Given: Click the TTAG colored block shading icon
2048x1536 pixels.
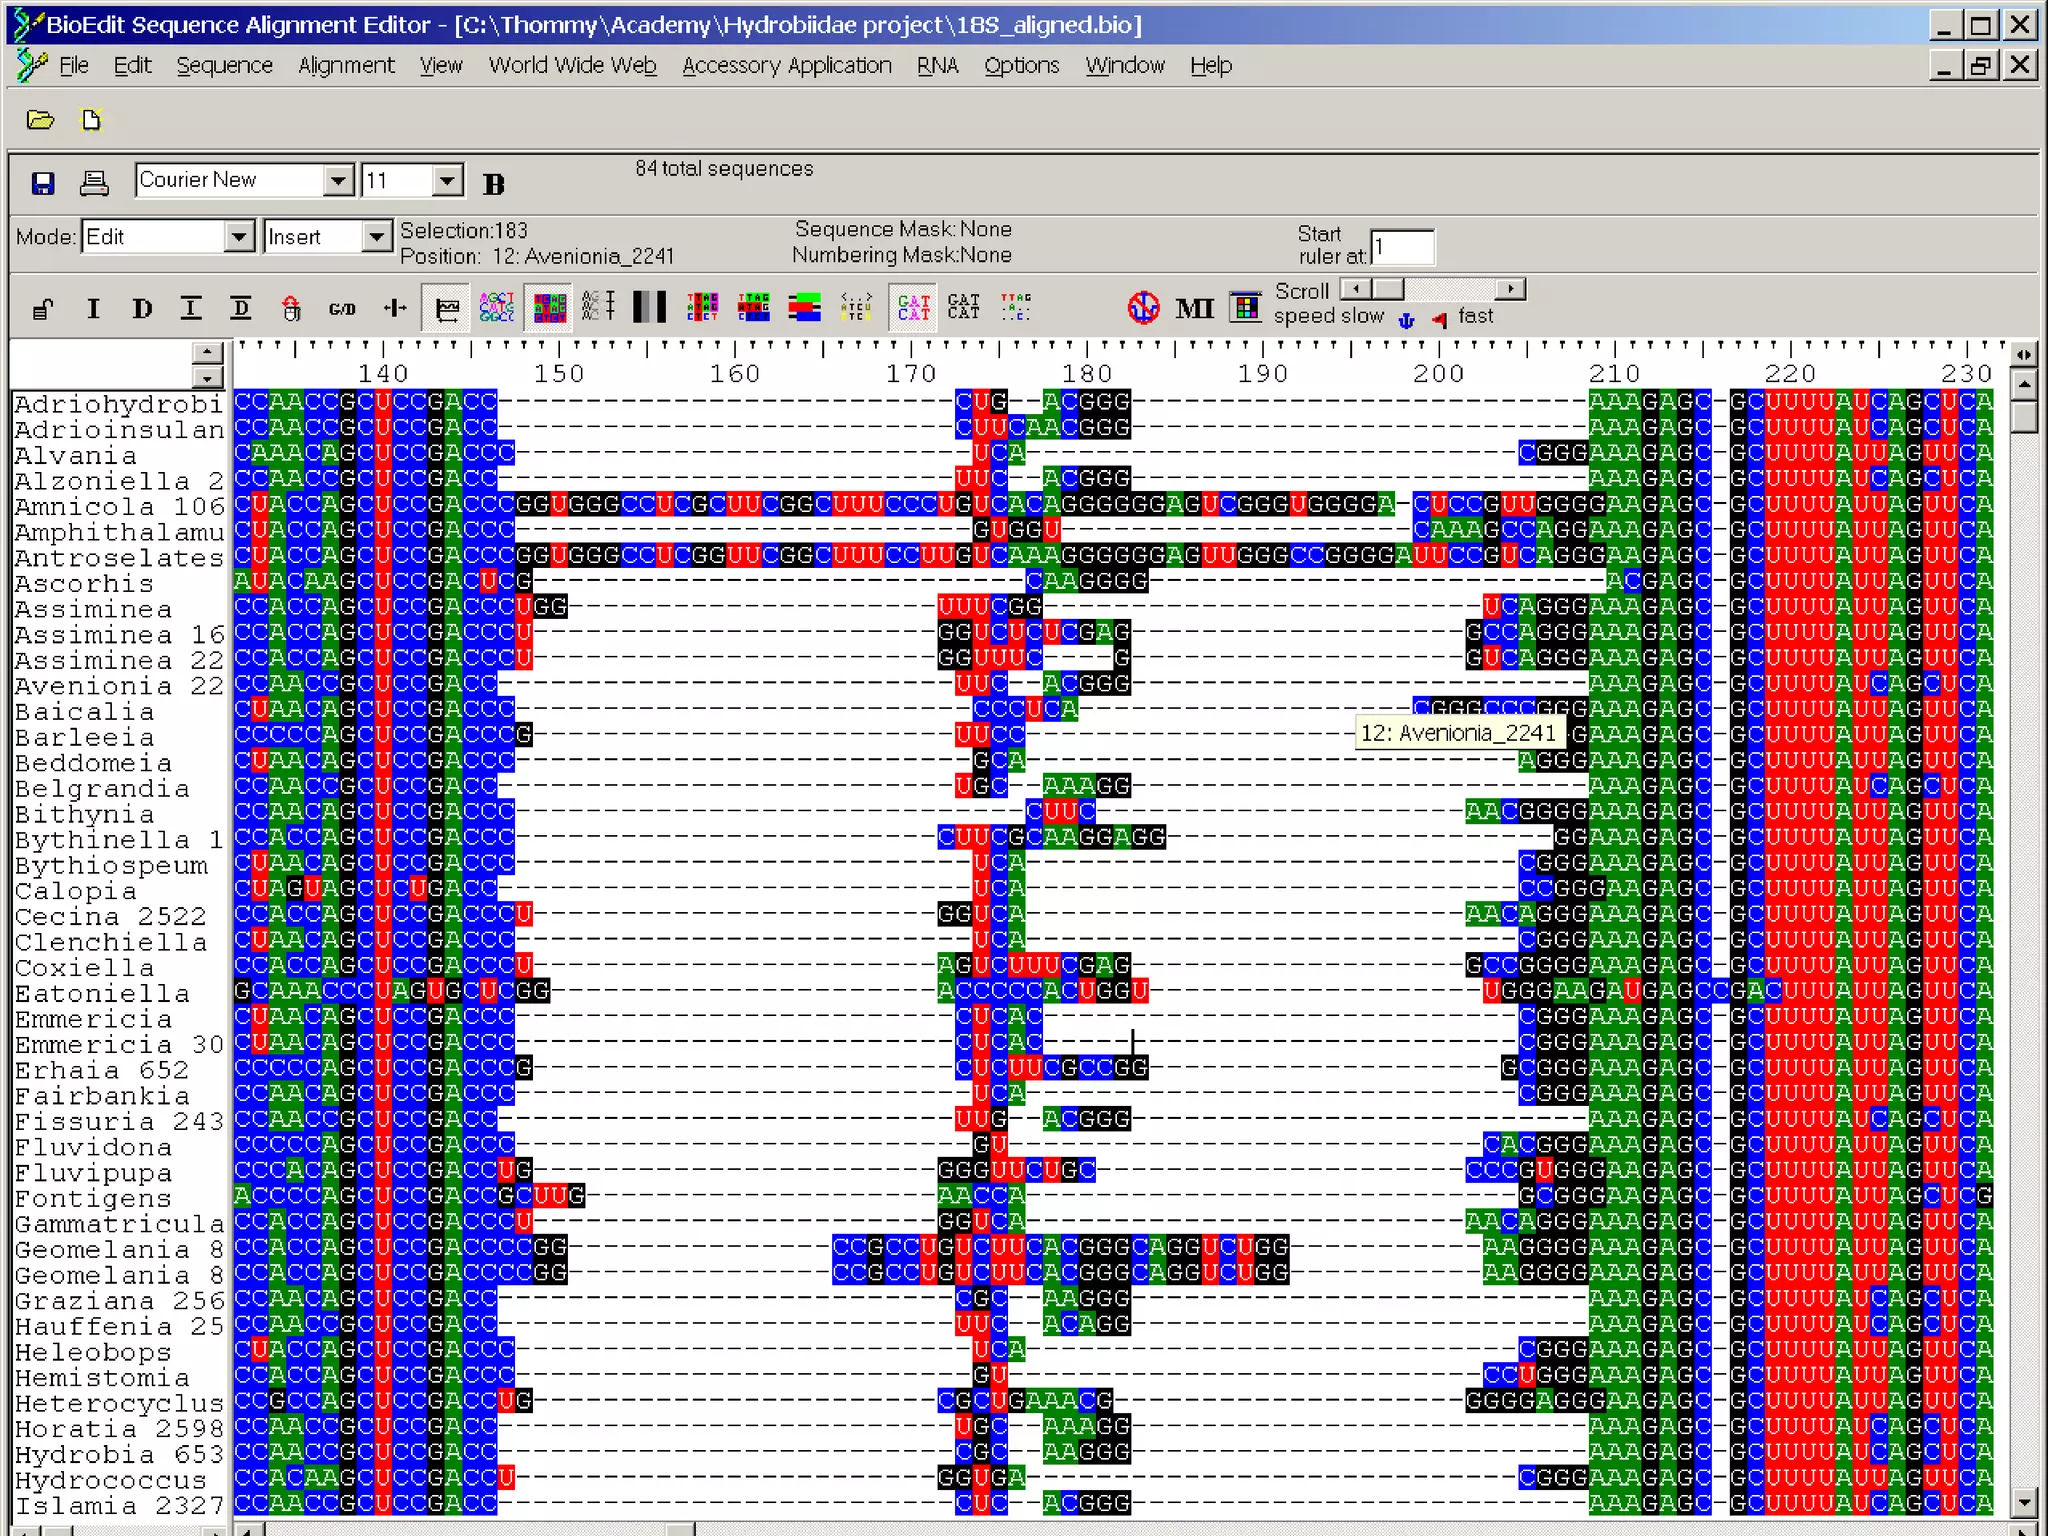Looking at the screenshot, I should (703, 306).
